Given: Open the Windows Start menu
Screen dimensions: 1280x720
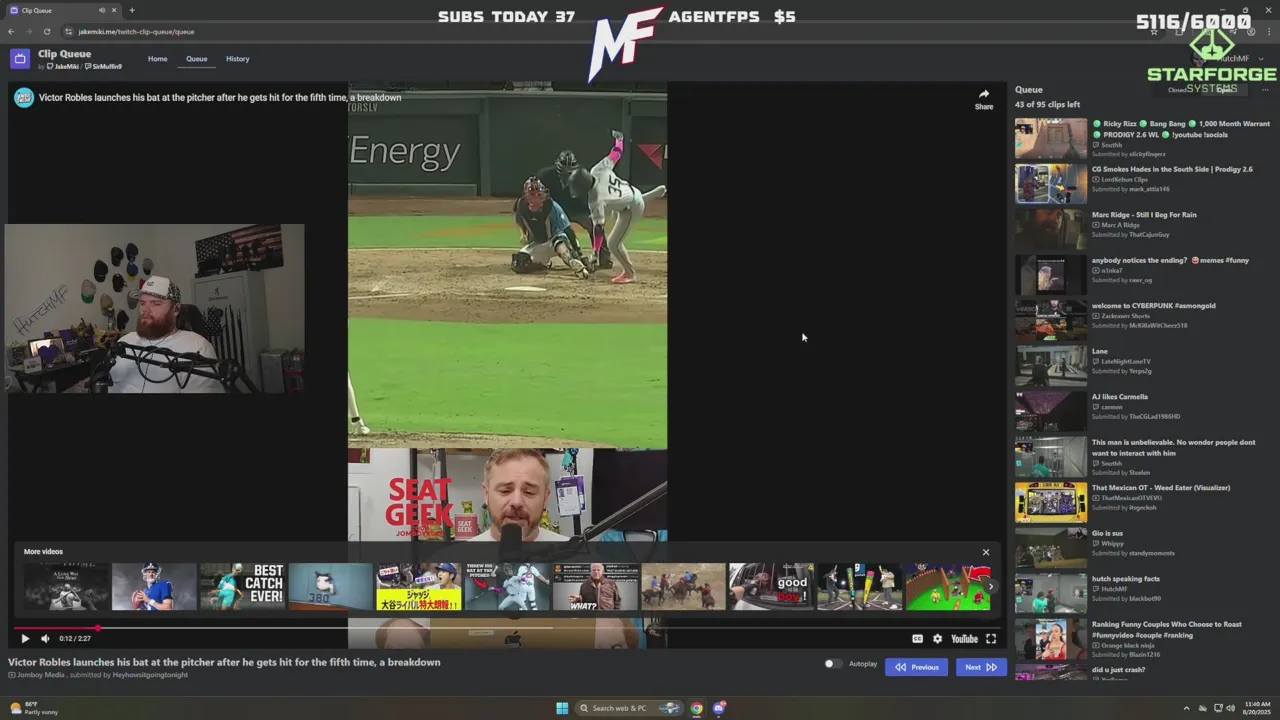Looking at the screenshot, I should (562, 708).
